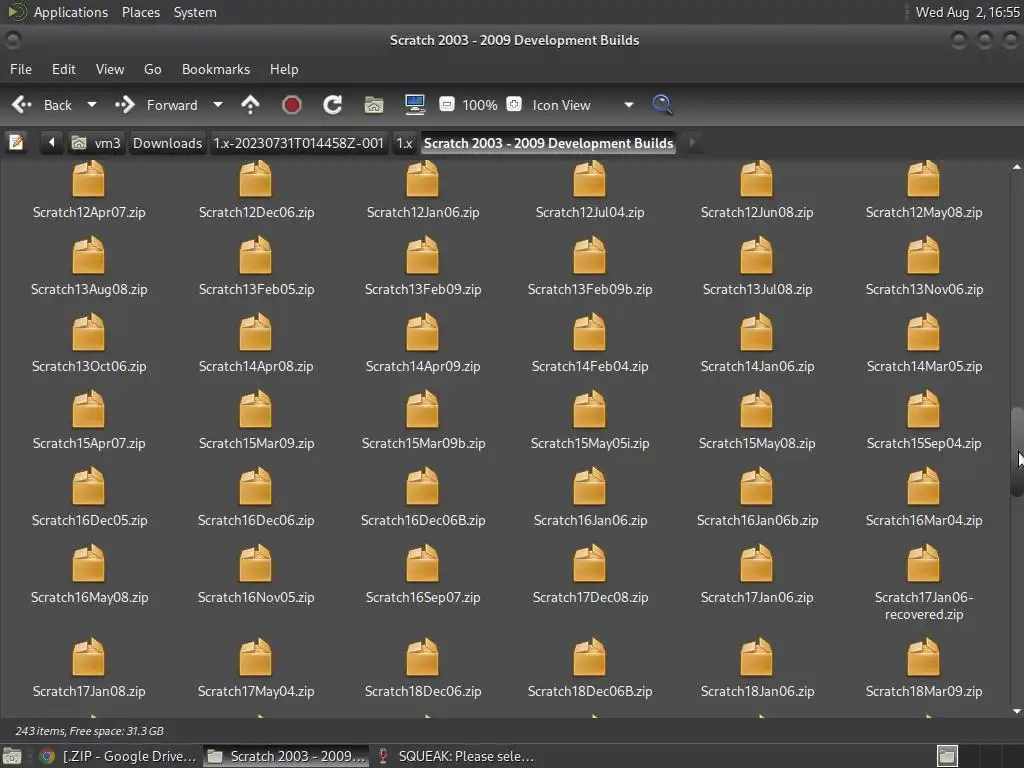Open the System panel menu

tap(195, 12)
